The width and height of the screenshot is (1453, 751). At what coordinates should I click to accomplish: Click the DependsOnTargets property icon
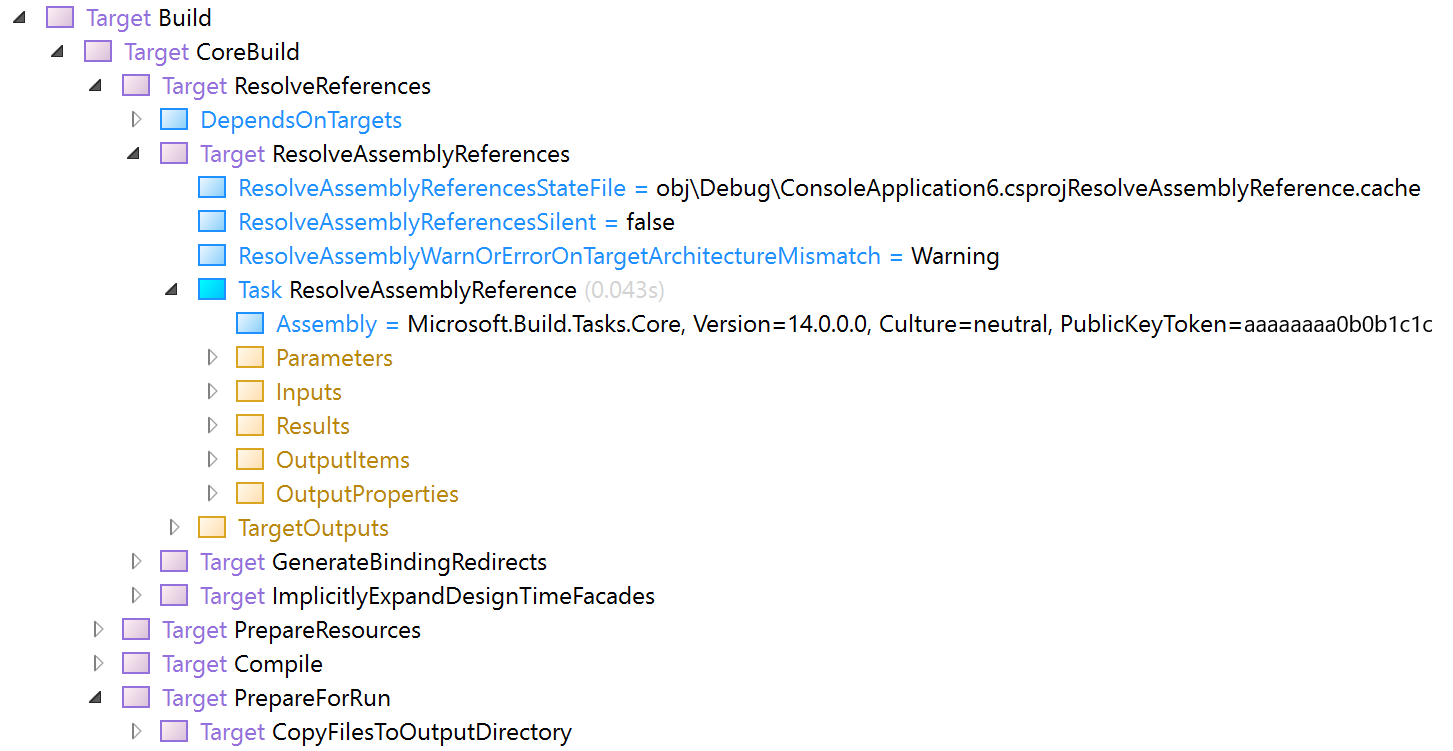click(x=174, y=119)
